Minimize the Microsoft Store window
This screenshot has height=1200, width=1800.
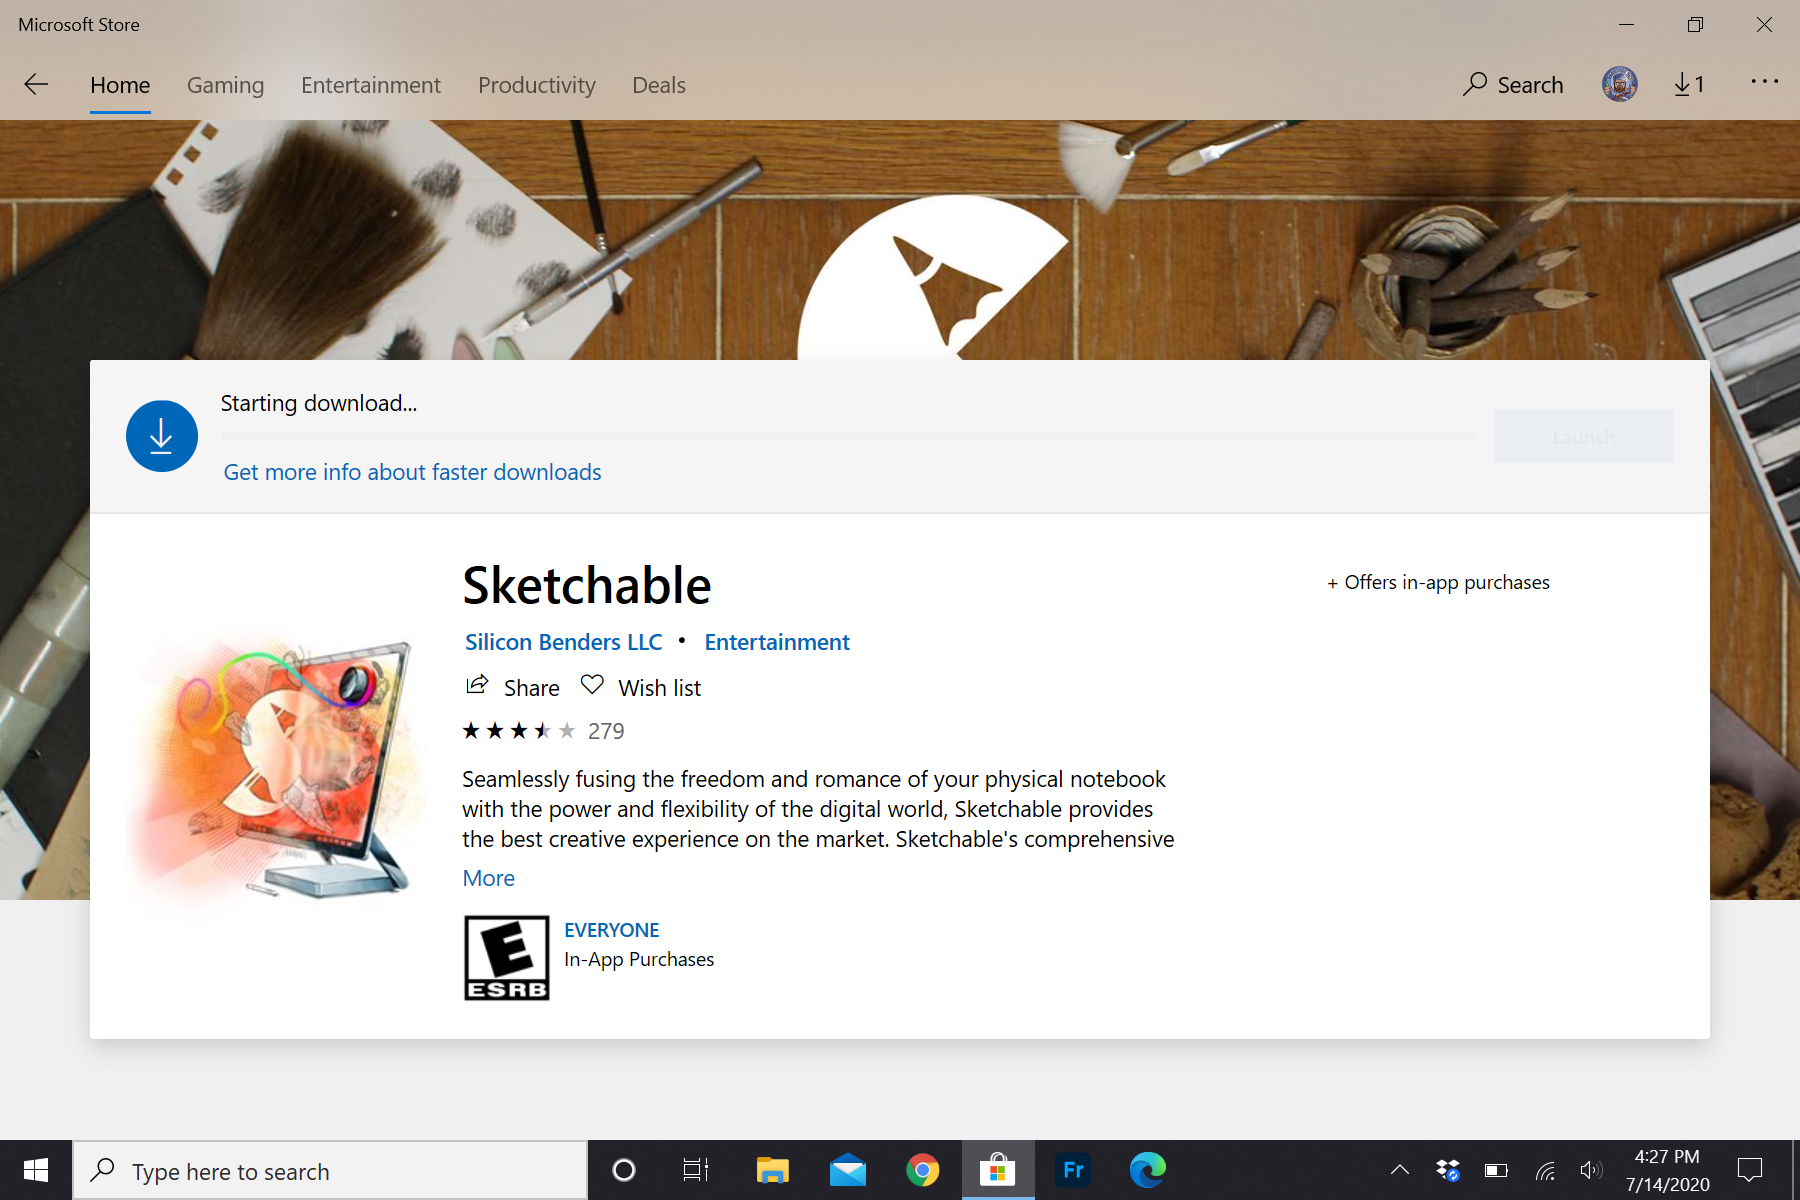1627,25
